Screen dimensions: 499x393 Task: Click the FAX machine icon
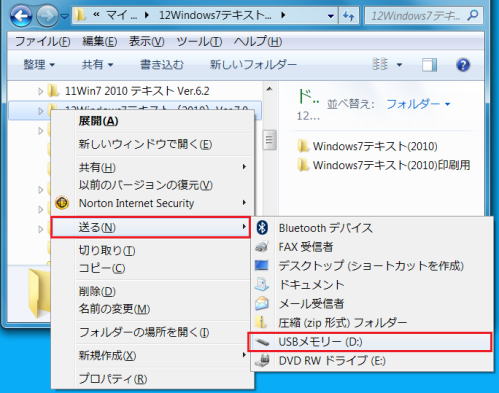[262, 247]
